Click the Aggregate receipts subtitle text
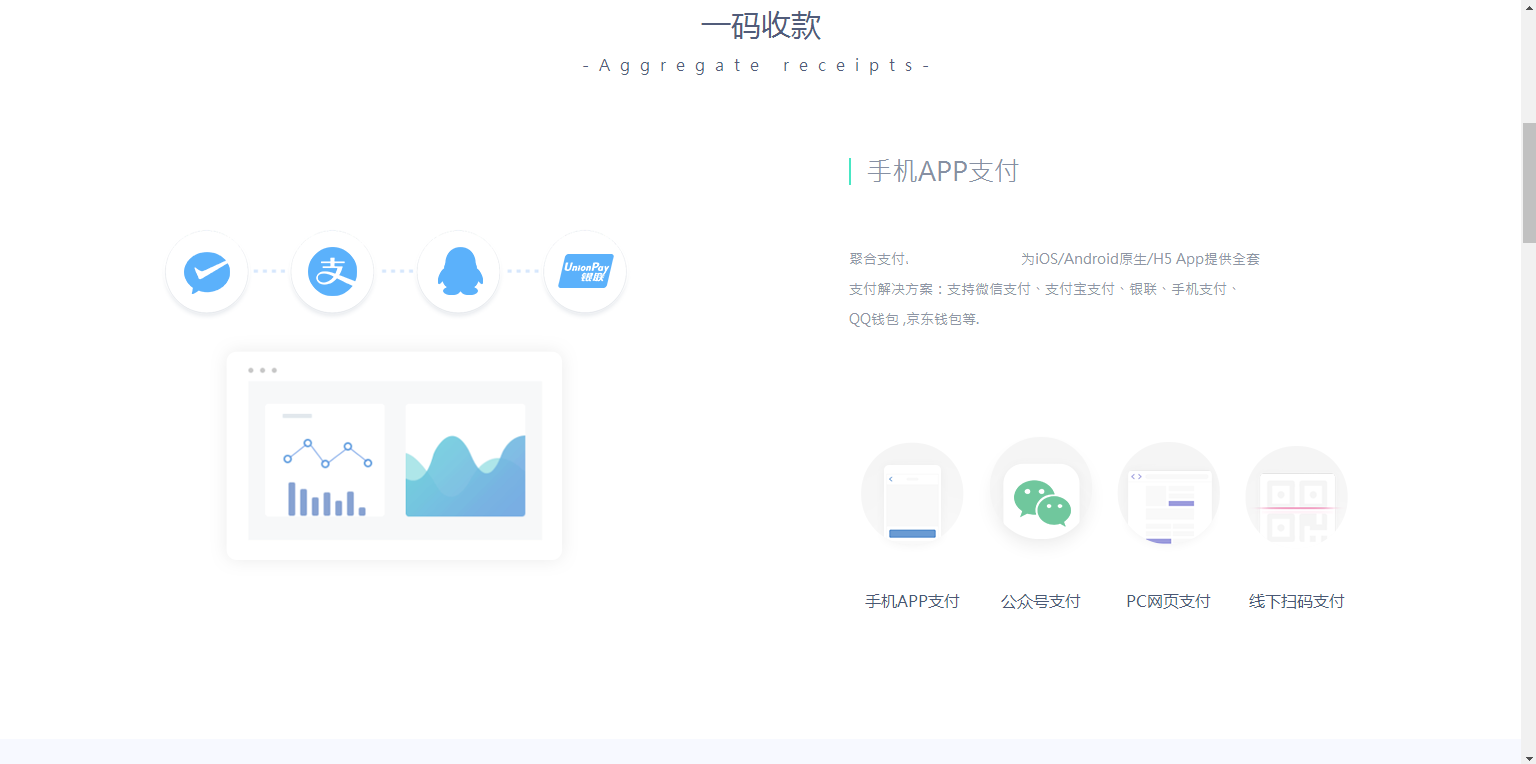Image resolution: width=1536 pixels, height=764 pixels. [x=756, y=66]
